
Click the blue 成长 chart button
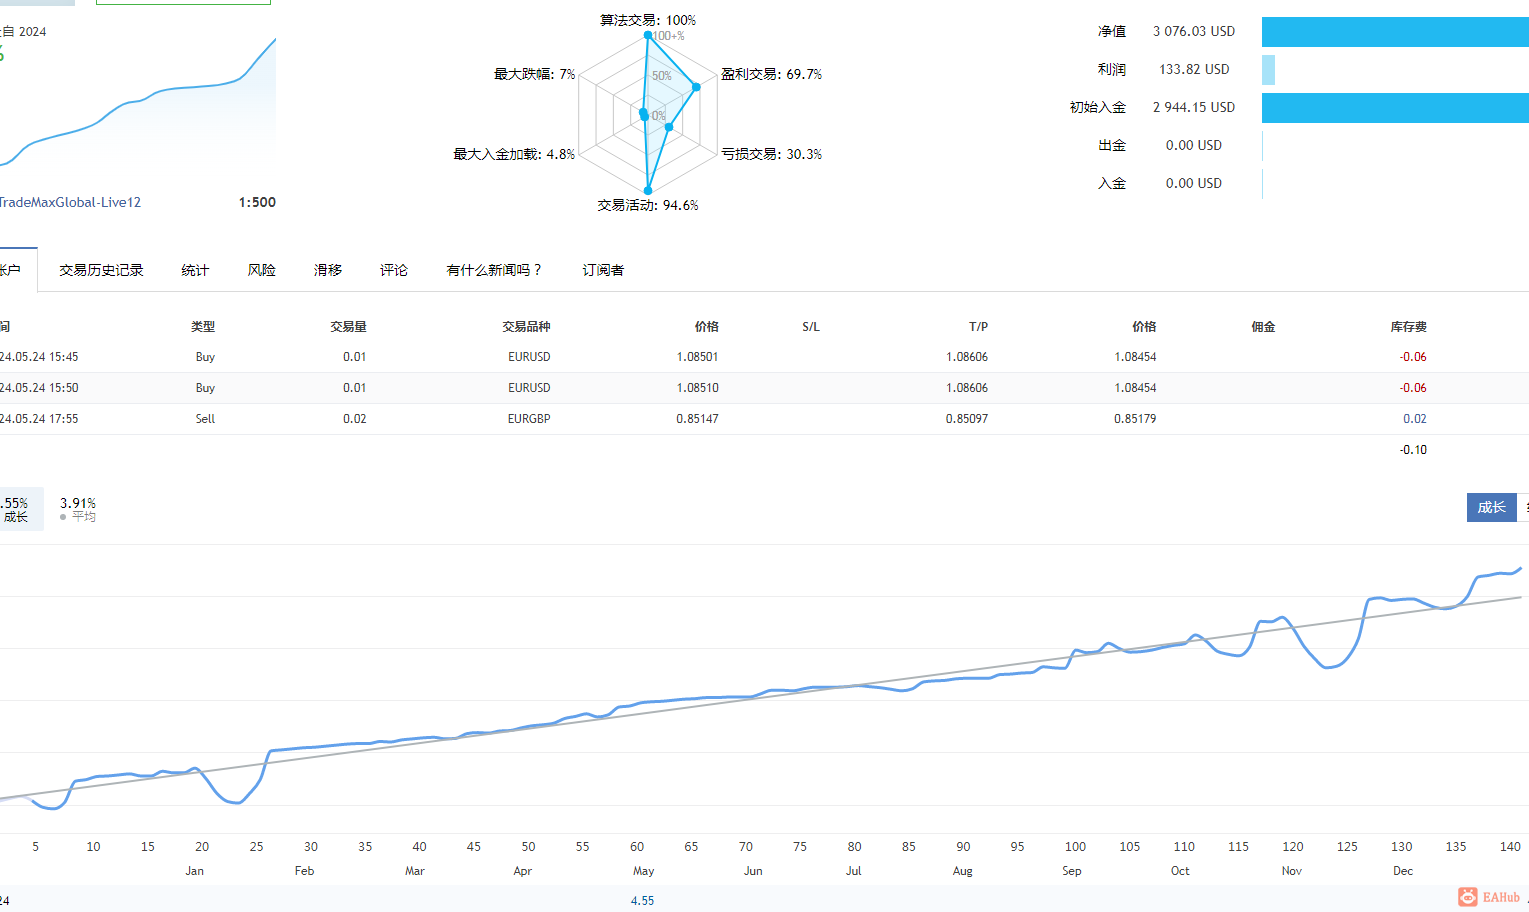coord(1491,507)
